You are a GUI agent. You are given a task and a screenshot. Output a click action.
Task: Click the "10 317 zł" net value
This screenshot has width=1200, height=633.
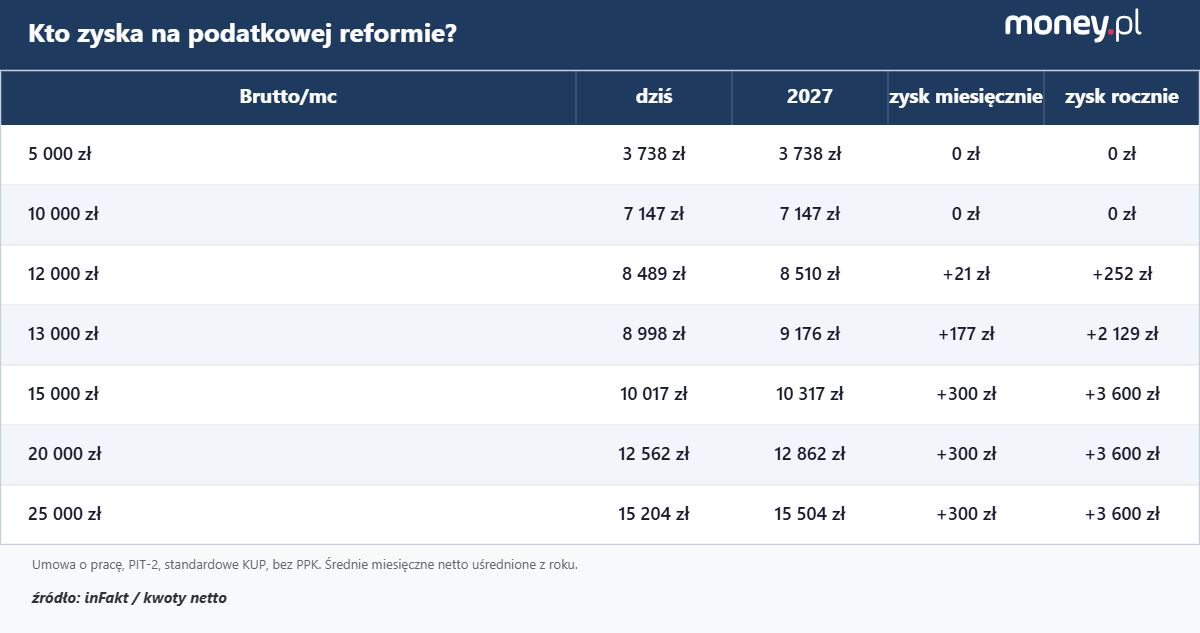click(810, 394)
